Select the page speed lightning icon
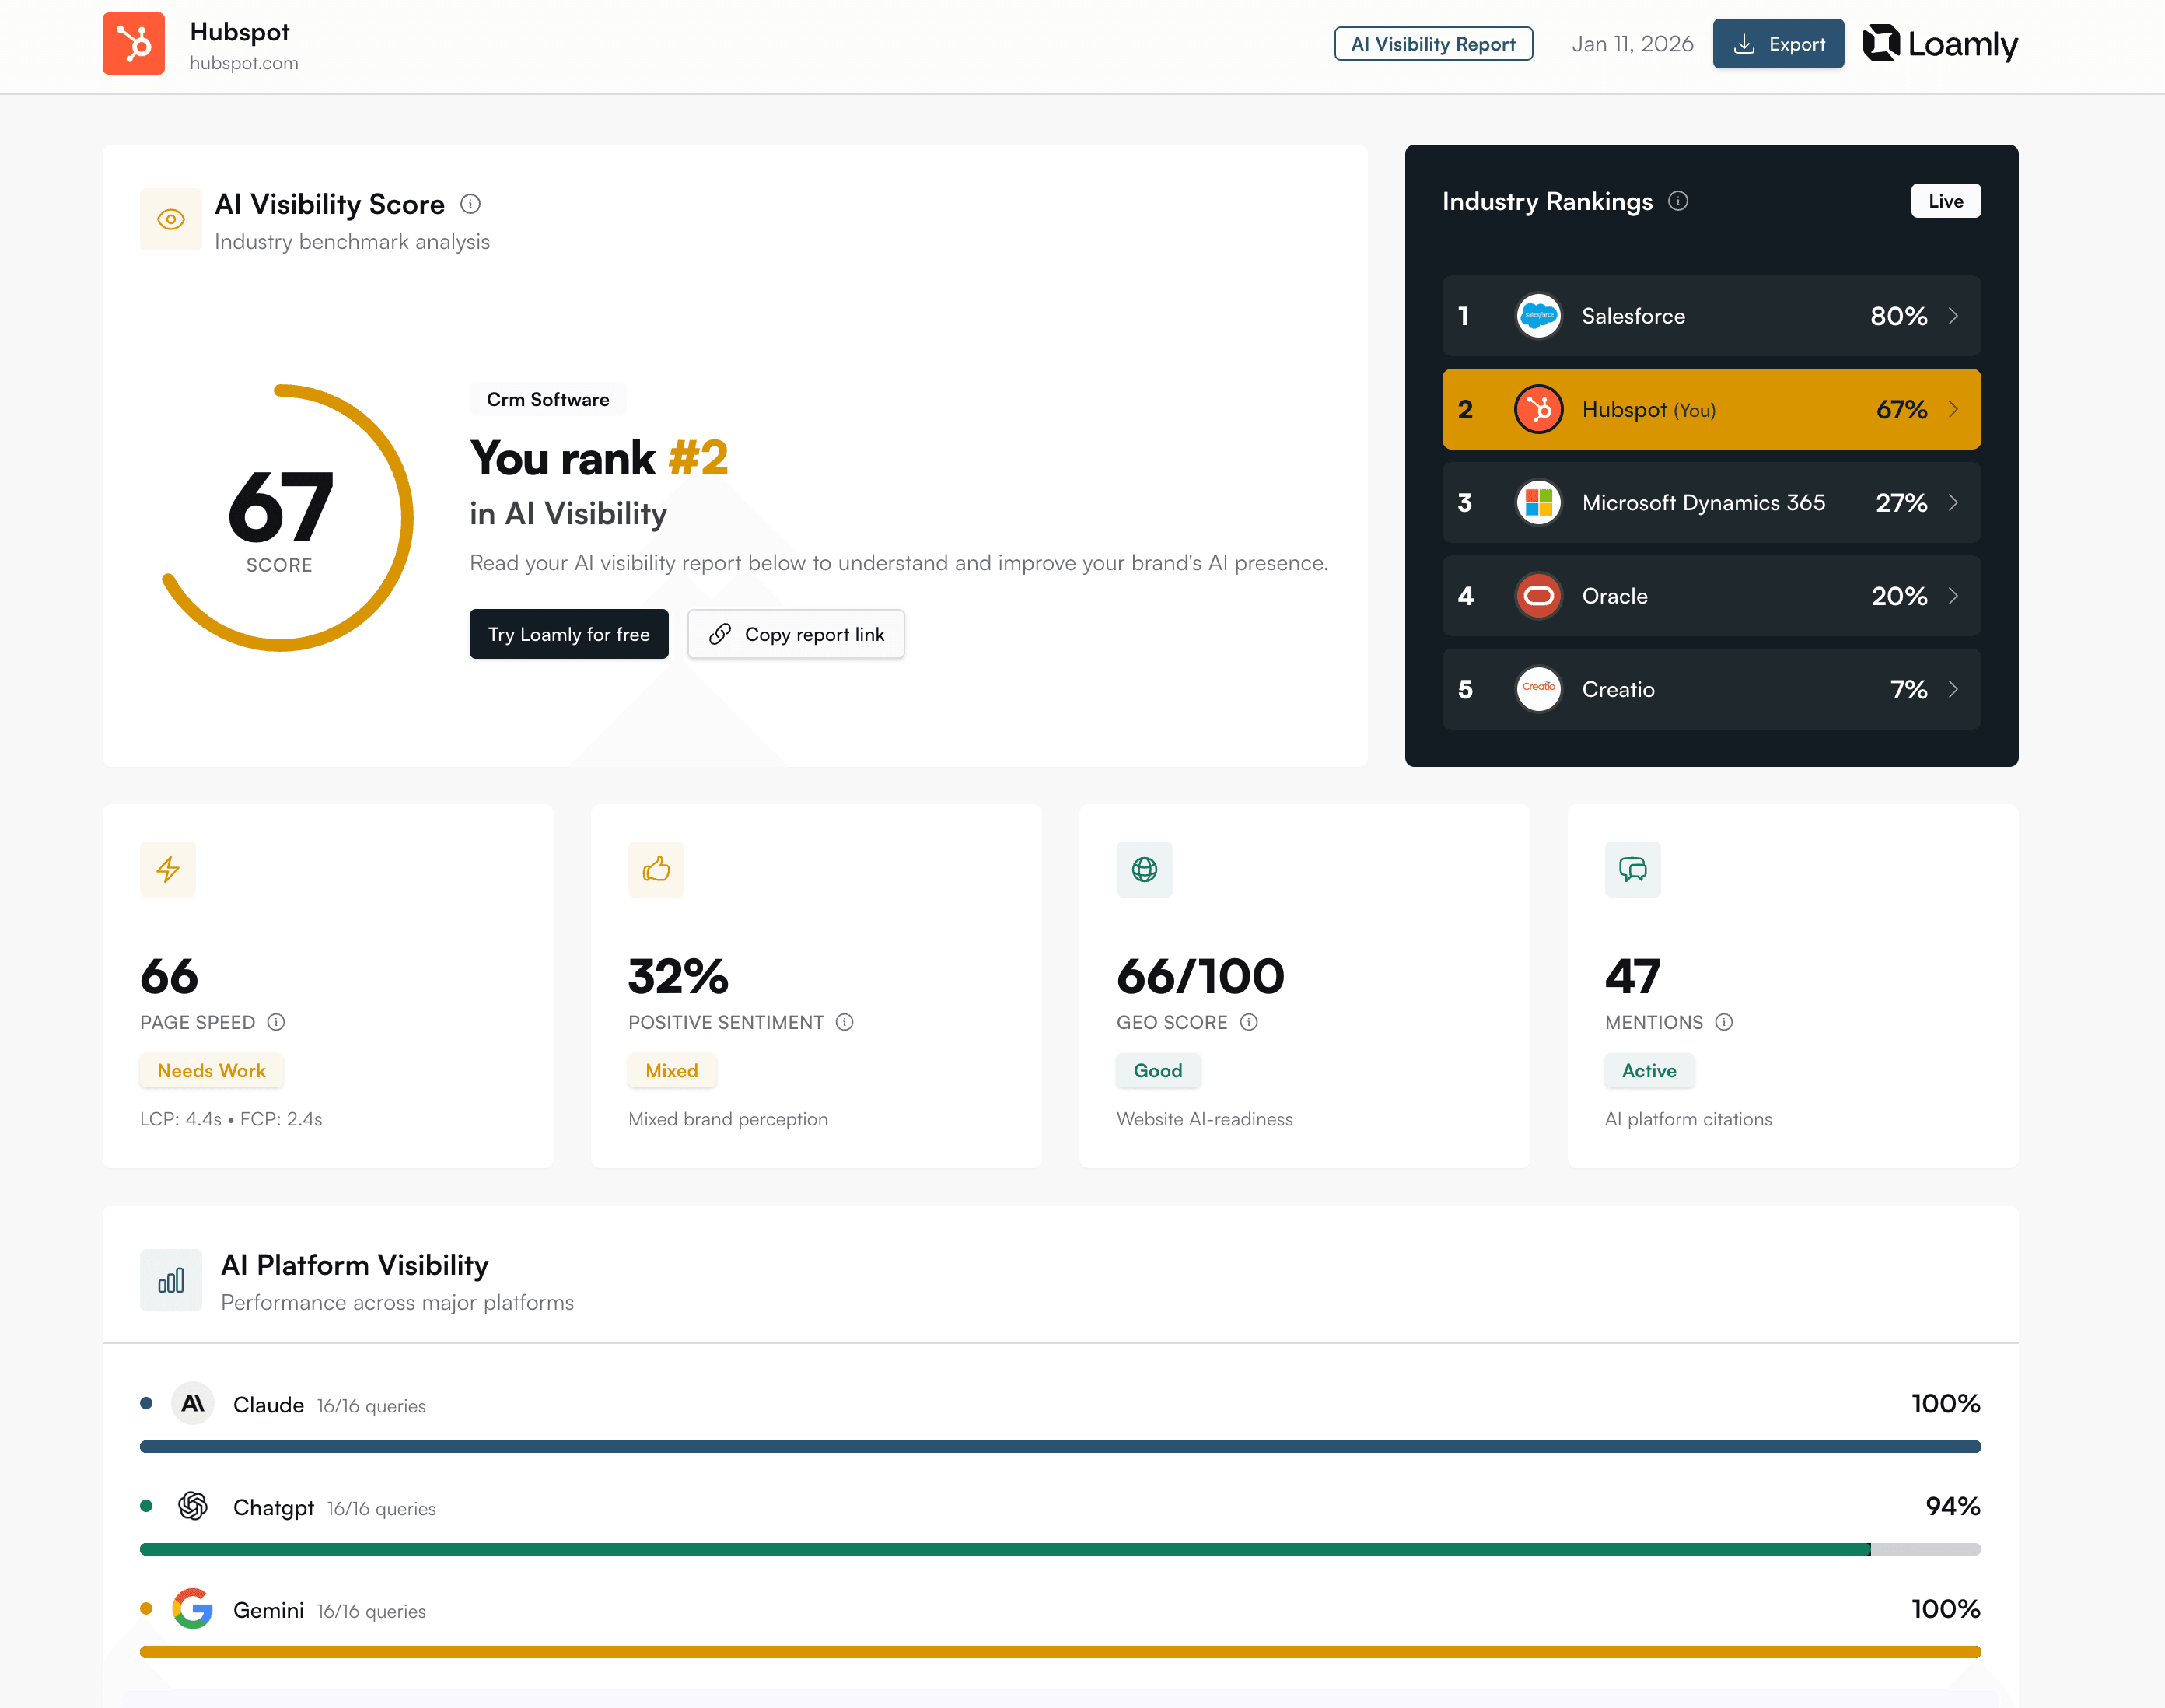The image size is (2165, 1708). click(167, 869)
